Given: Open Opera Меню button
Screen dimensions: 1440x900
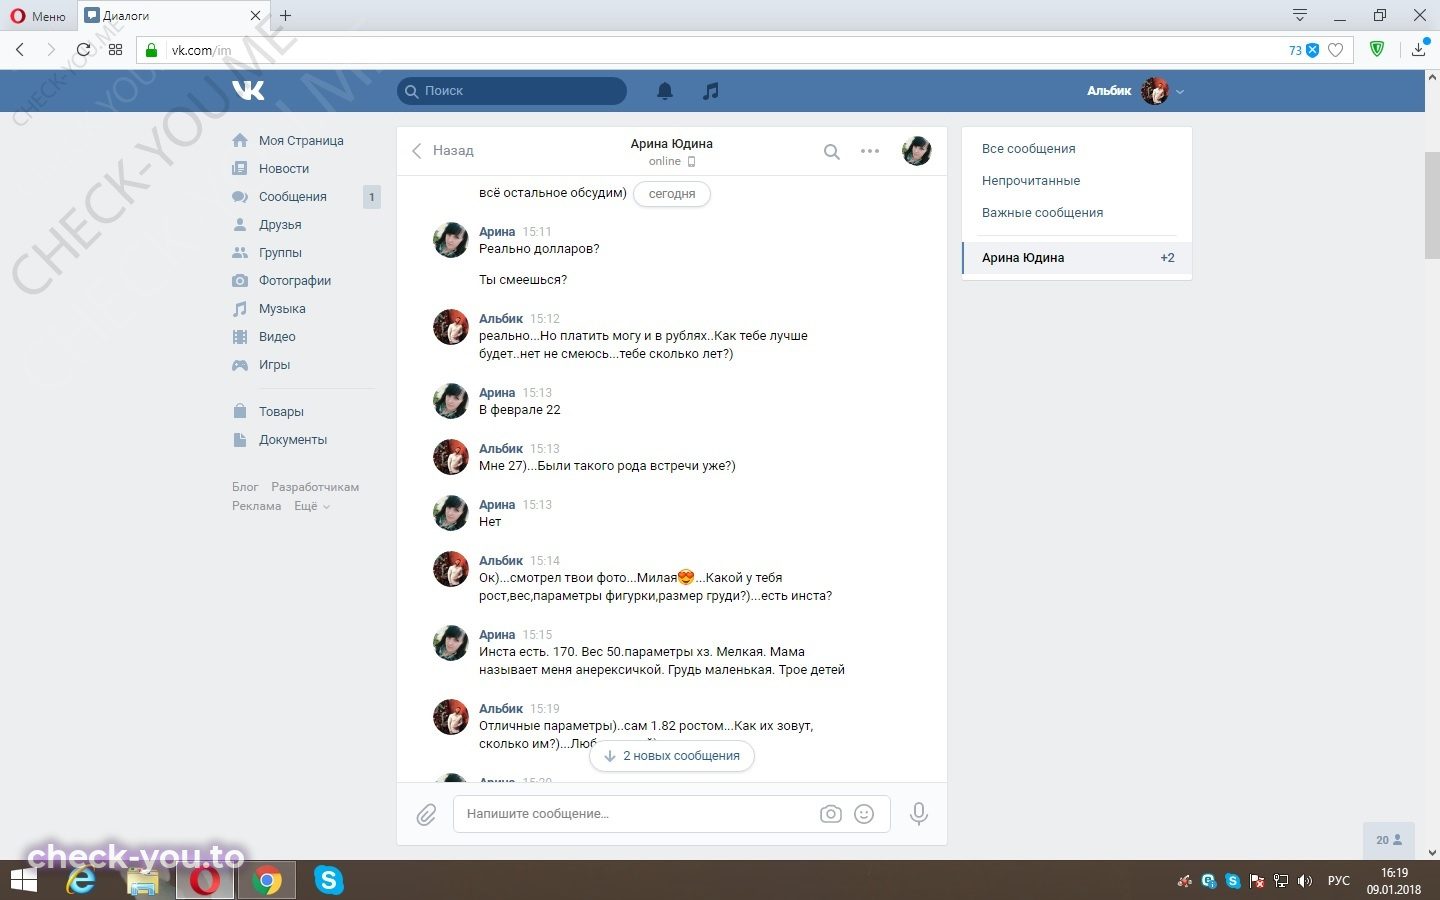Looking at the screenshot, I should (38, 16).
